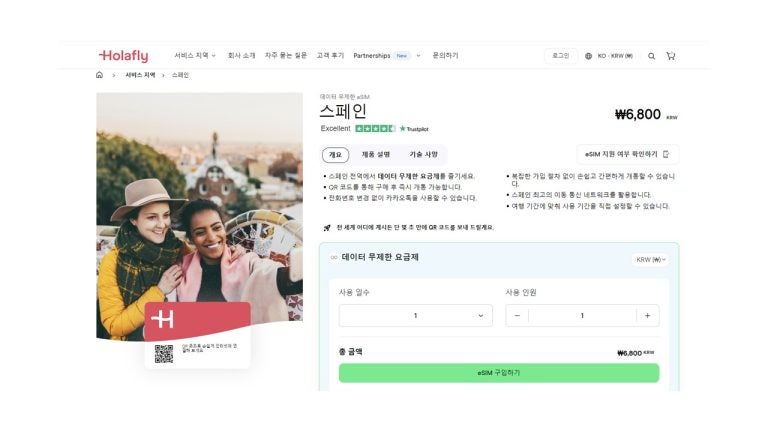
Task: Open the search magnifier icon
Action: pyautogui.click(x=651, y=56)
